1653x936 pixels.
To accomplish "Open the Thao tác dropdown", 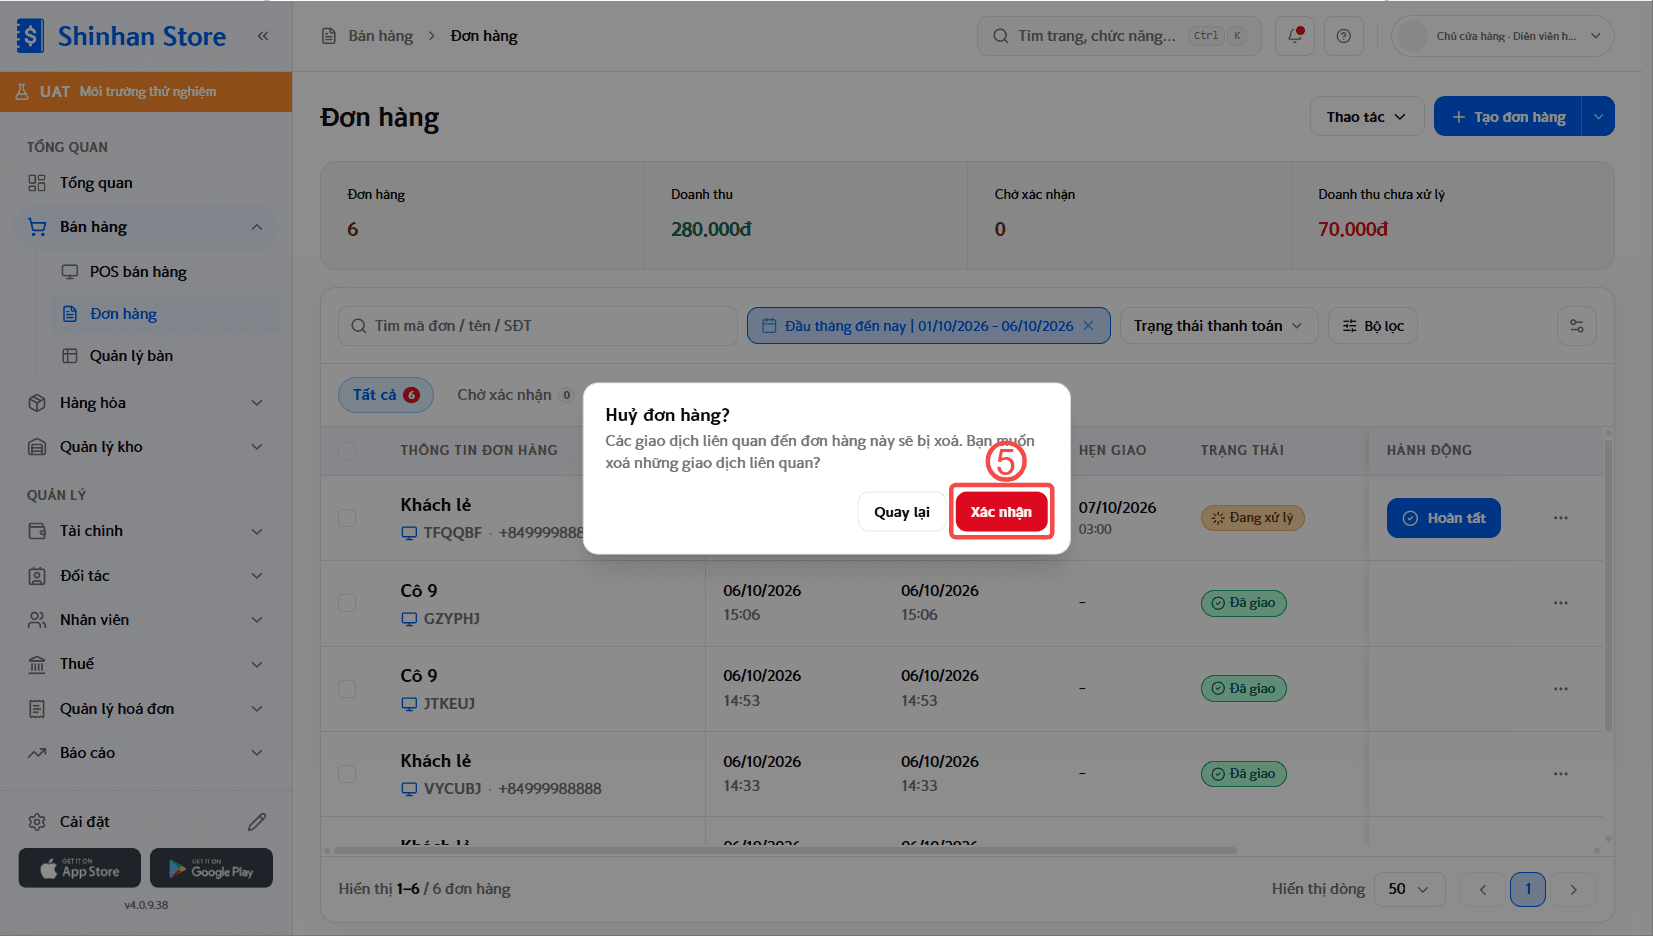I will (x=1366, y=117).
